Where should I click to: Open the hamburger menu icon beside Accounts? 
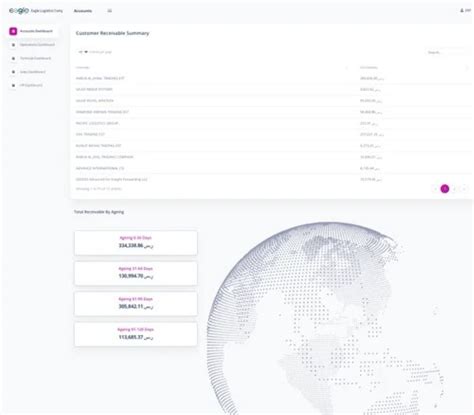[110, 11]
